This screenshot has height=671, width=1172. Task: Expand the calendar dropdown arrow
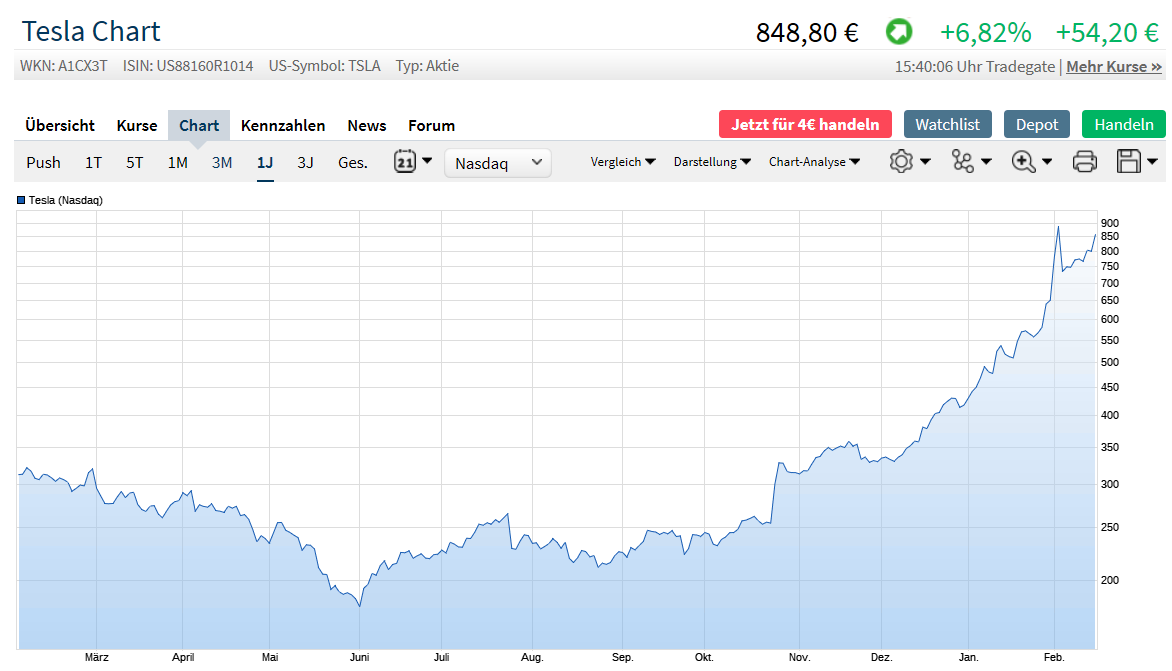427,161
